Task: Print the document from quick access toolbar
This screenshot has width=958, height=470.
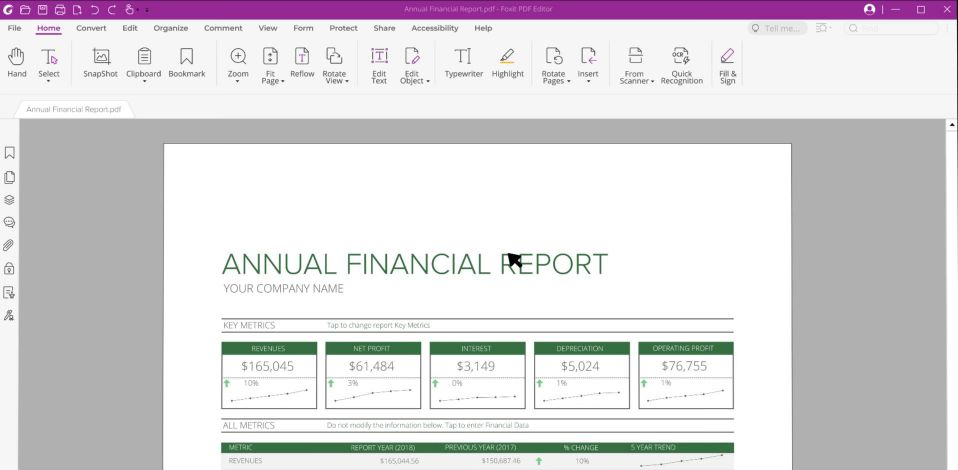Action: click(60, 10)
